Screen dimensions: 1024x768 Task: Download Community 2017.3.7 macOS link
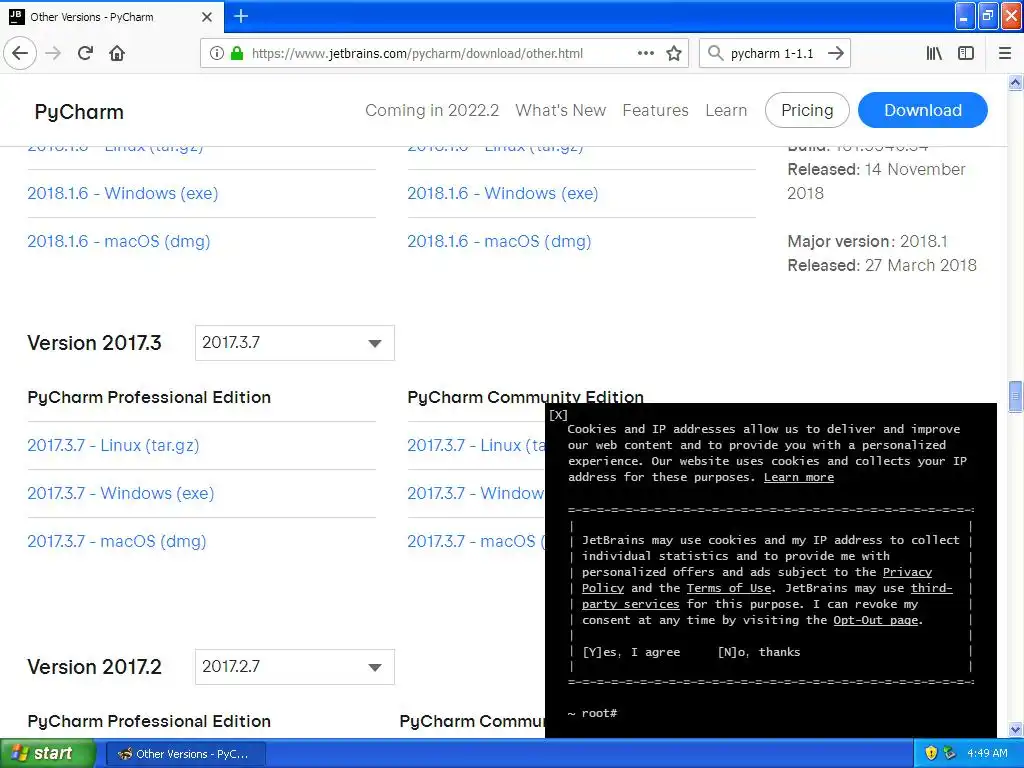pos(476,541)
